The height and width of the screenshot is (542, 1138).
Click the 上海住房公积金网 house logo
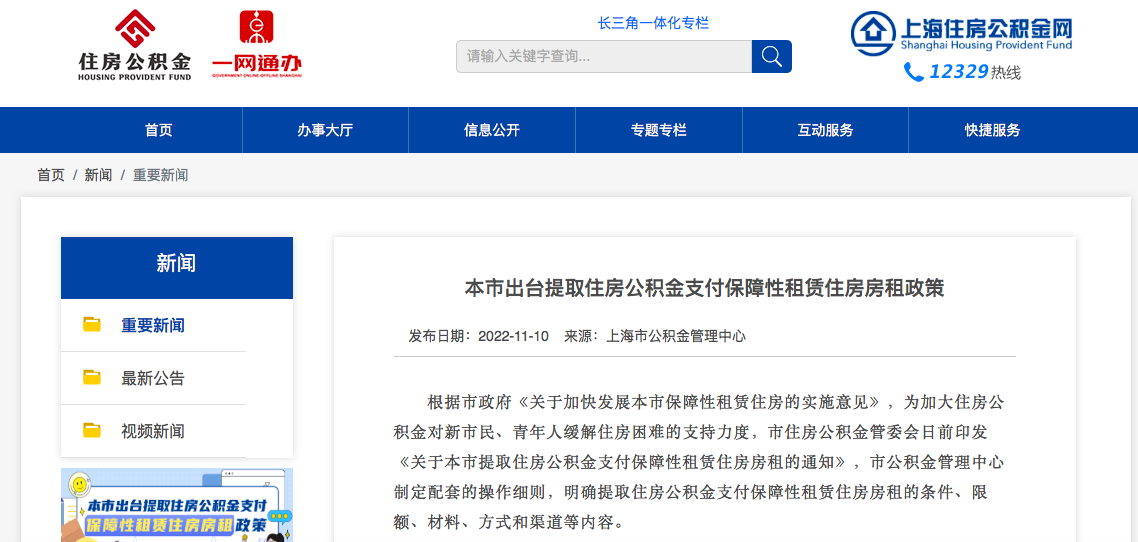coord(873,33)
